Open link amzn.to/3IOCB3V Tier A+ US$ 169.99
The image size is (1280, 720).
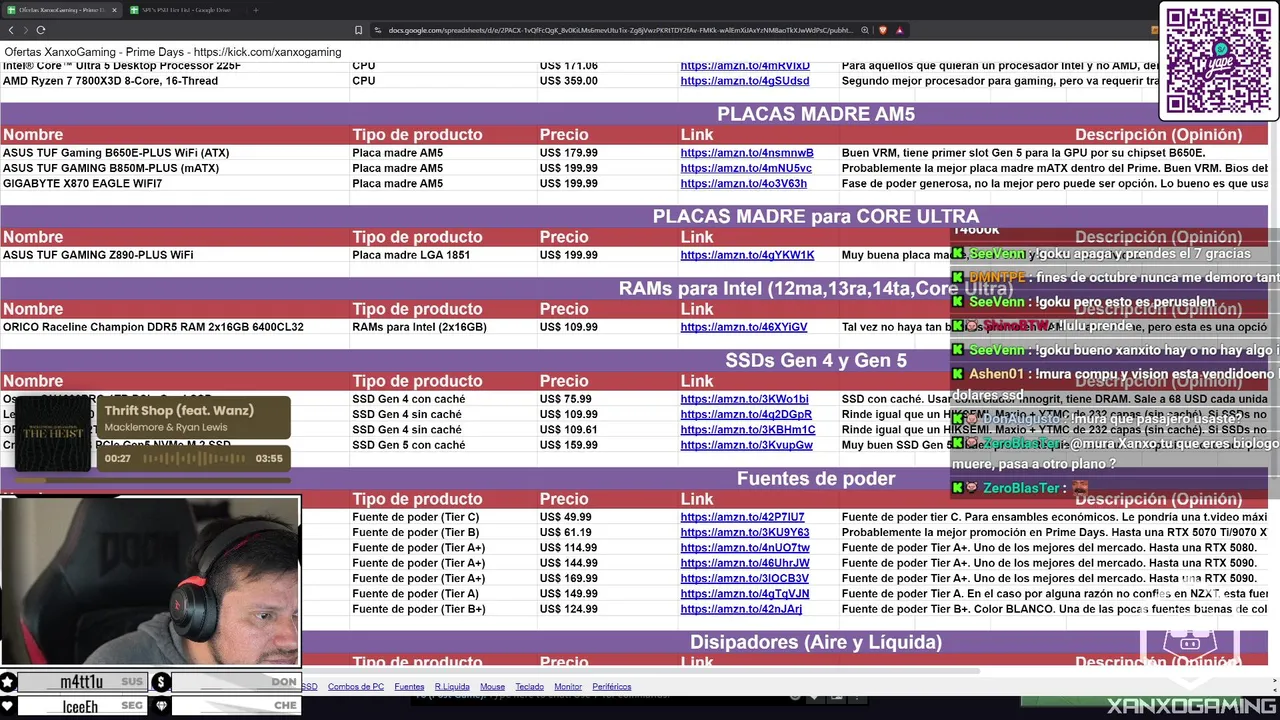pos(745,578)
